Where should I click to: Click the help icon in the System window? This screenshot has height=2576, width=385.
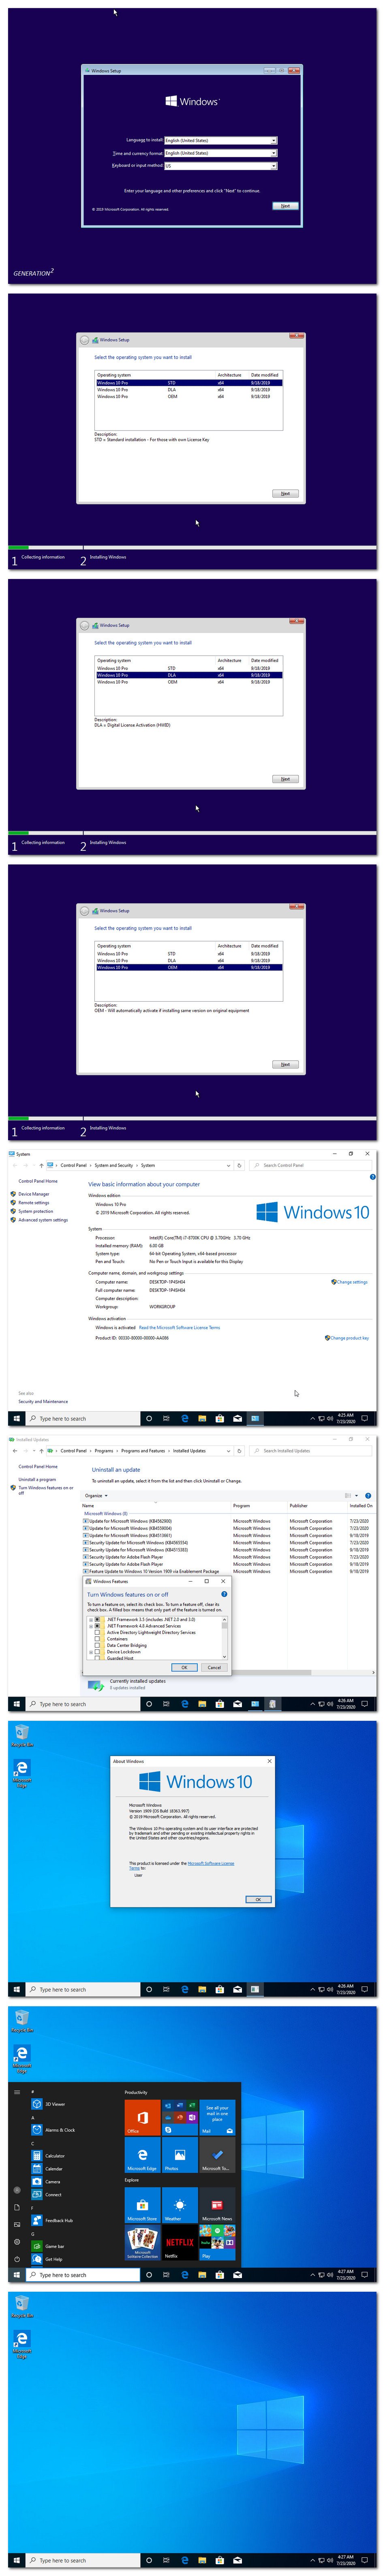pyautogui.click(x=373, y=1177)
